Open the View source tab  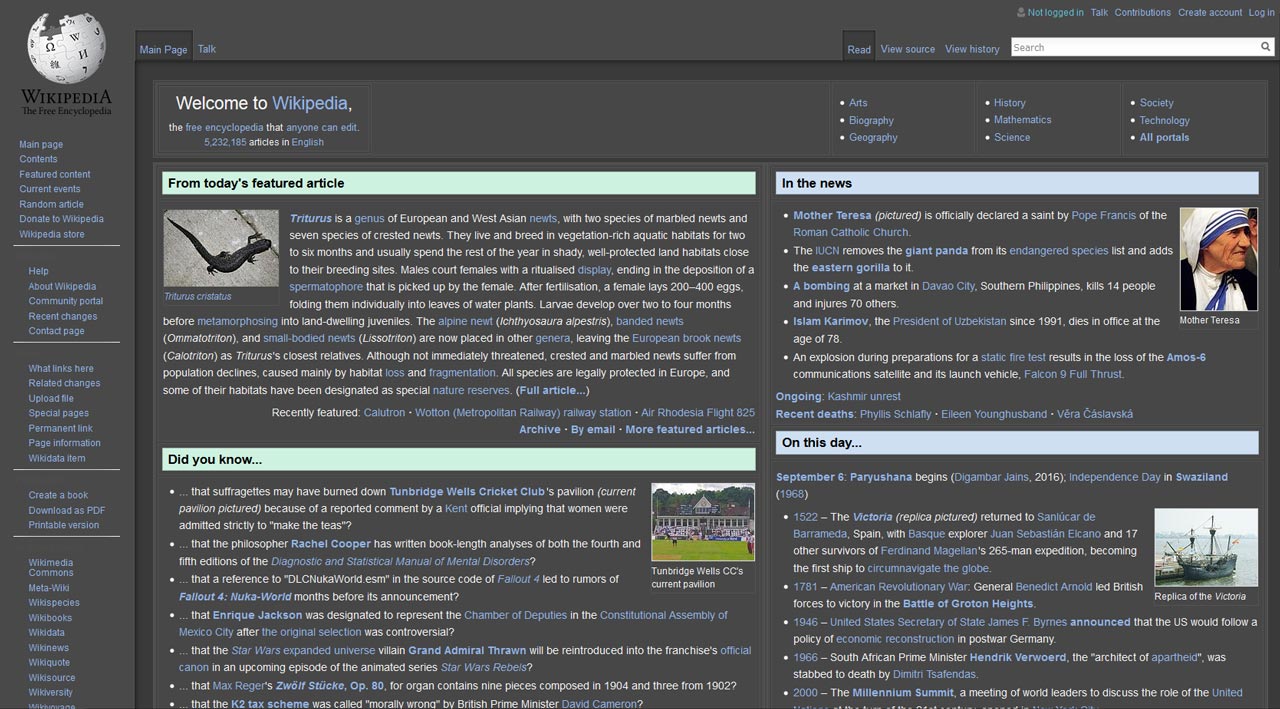point(908,49)
